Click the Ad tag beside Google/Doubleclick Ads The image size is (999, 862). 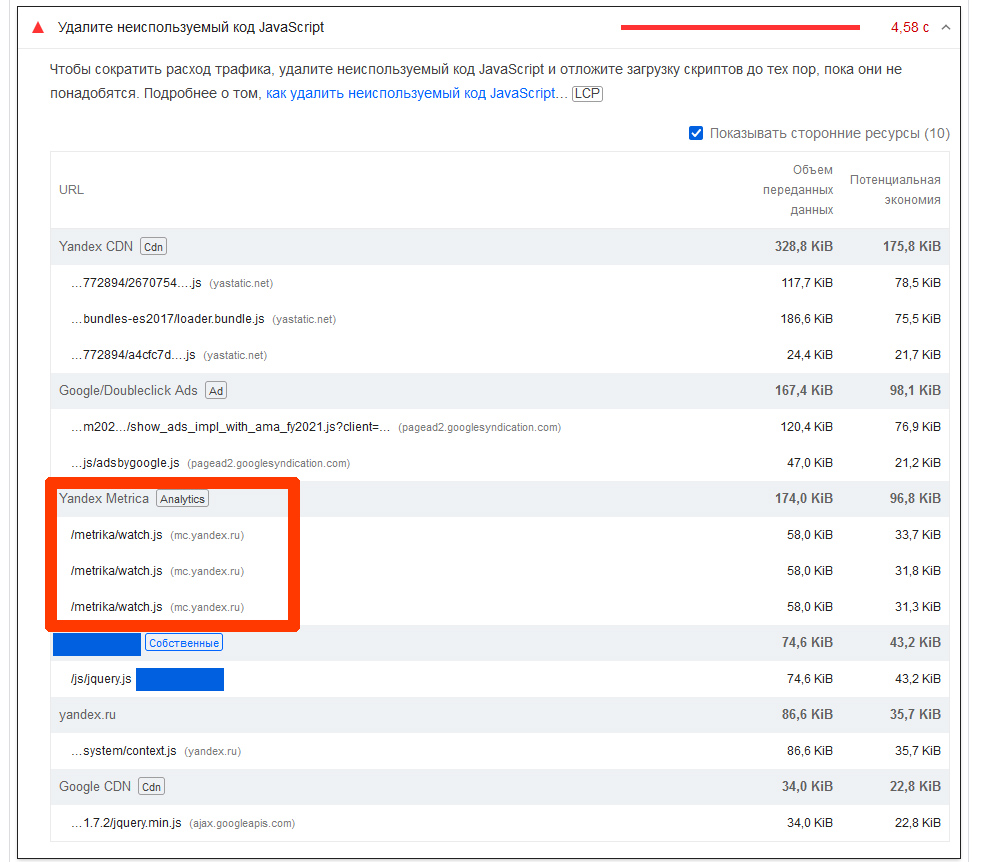pos(216,391)
